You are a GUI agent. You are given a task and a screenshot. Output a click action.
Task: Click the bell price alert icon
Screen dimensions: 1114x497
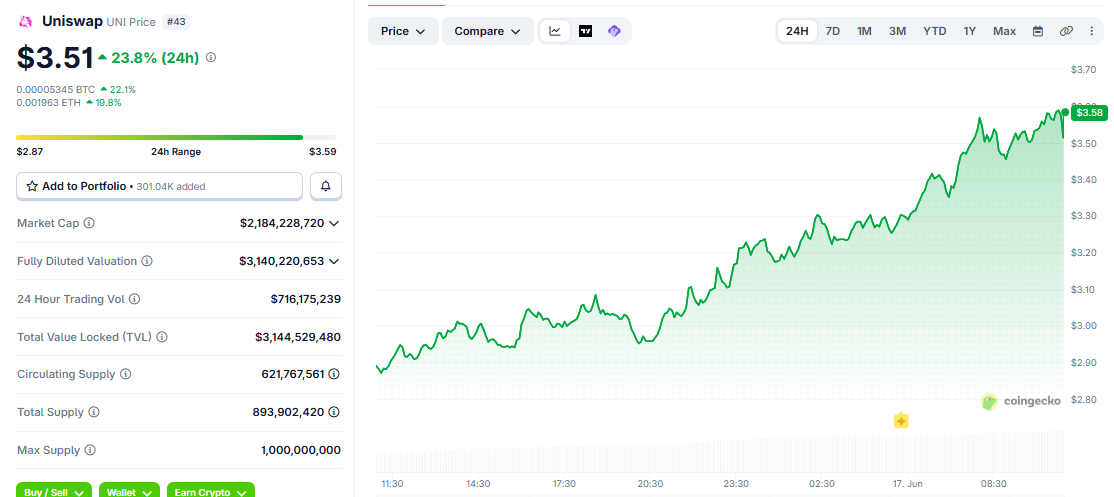point(326,186)
